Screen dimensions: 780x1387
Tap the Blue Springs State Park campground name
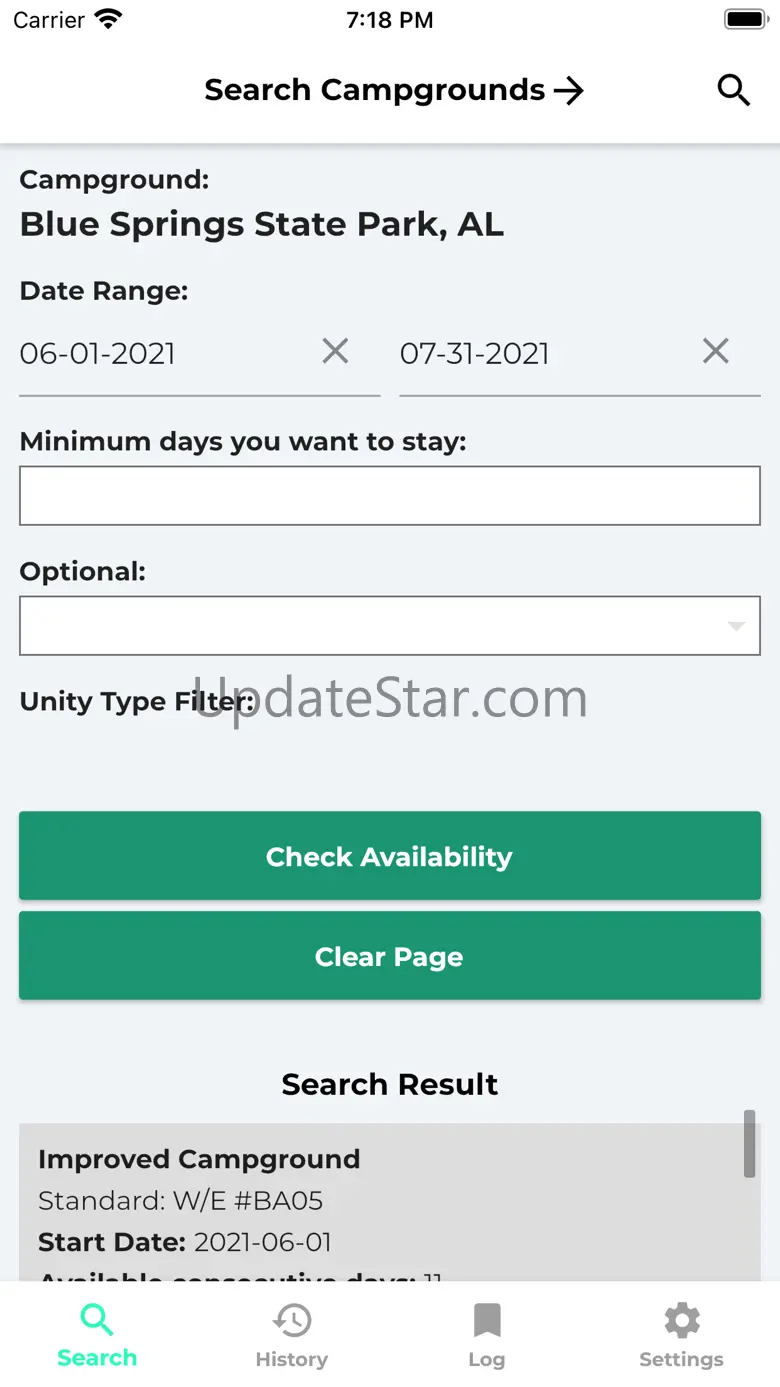(x=262, y=224)
